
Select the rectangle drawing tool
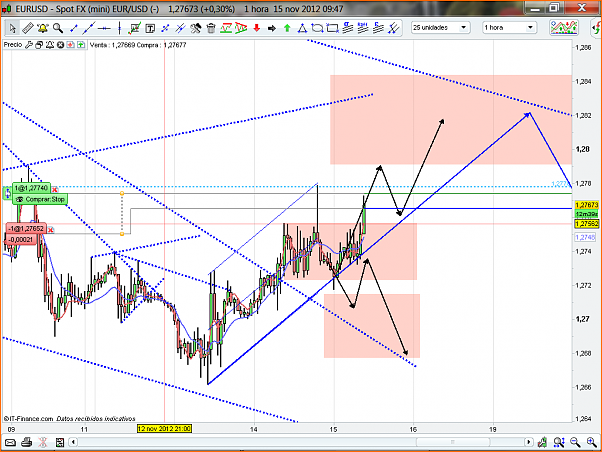pyautogui.click(x=332, y=28)
